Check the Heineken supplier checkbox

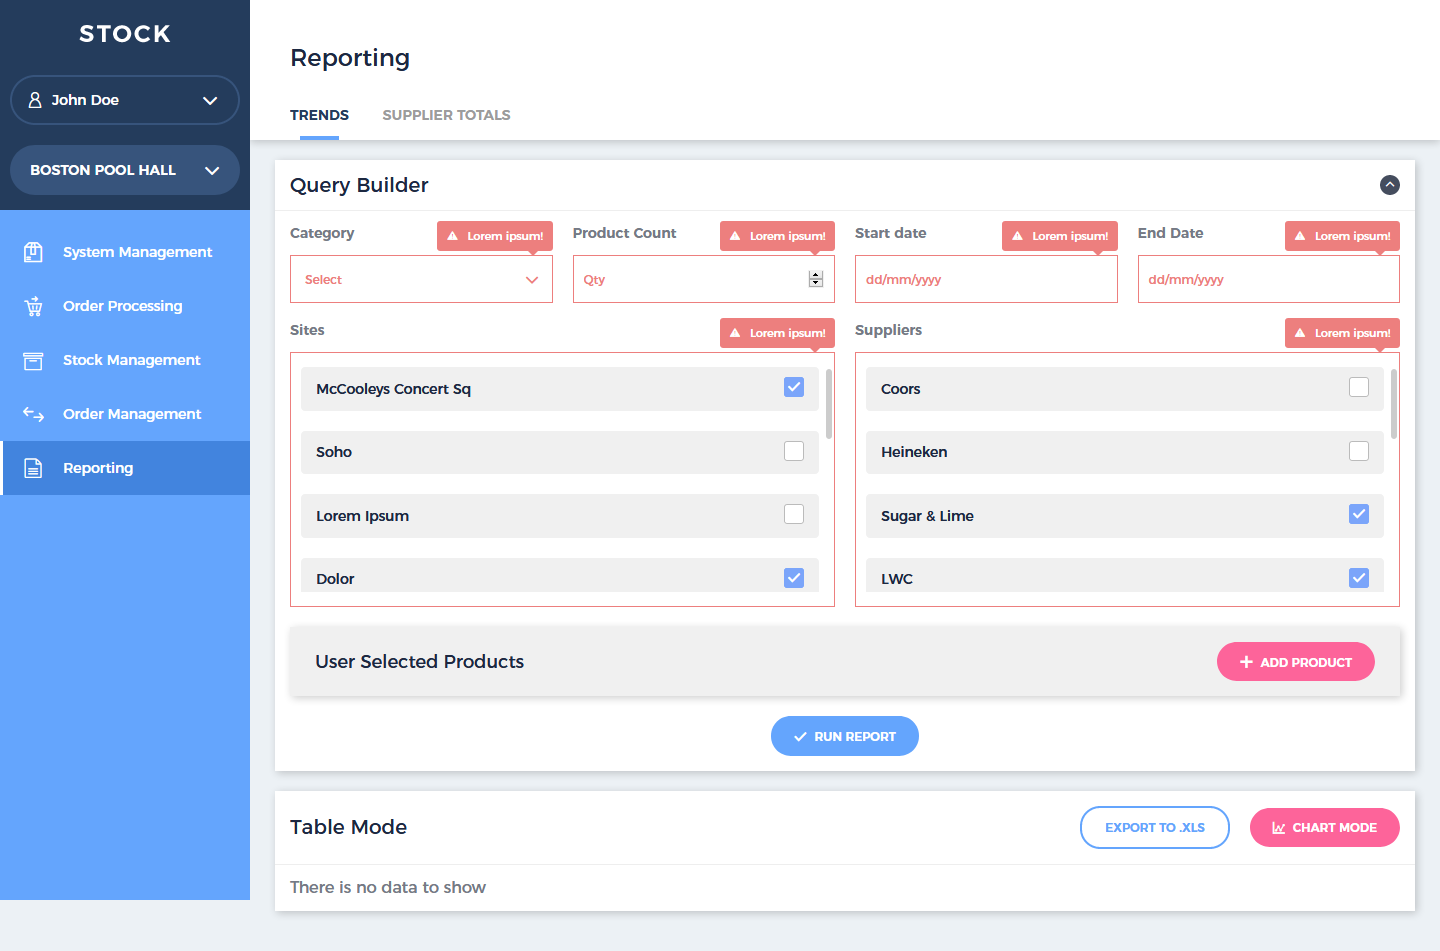[x=1358, y=451]
